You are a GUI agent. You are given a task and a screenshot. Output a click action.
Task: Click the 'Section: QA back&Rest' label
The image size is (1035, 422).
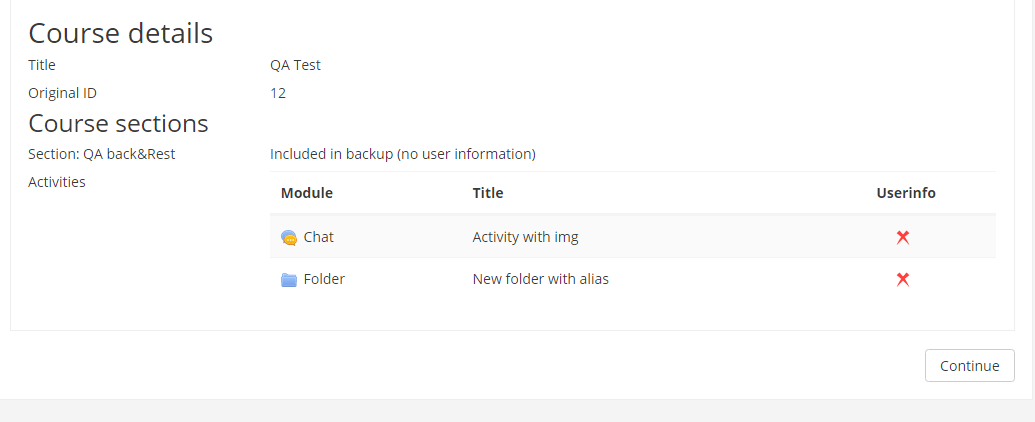pyautogui.click(x=102, y=154)
